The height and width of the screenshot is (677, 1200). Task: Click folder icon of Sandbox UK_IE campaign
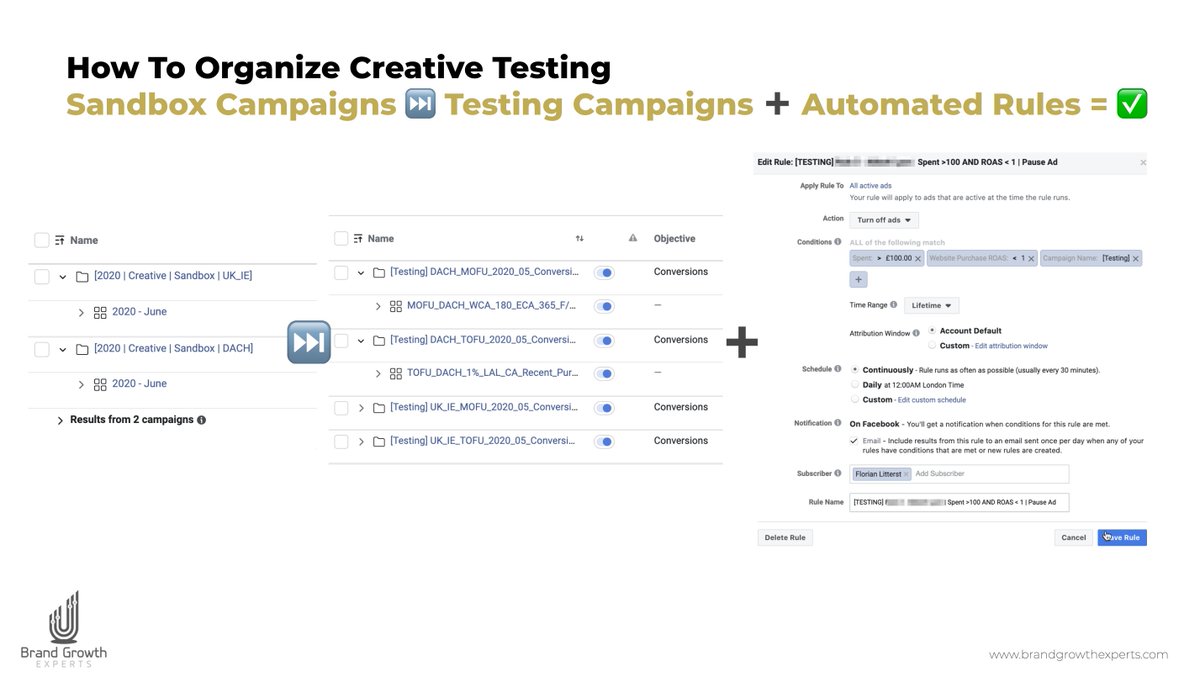click(x=82, y=276)
